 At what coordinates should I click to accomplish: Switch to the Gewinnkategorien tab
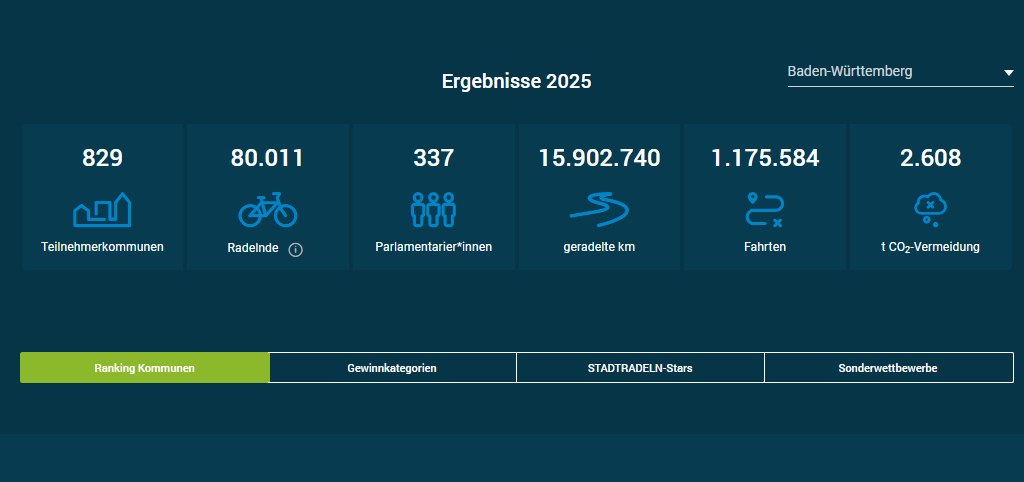pyautogui.click(x=392, y=368)
